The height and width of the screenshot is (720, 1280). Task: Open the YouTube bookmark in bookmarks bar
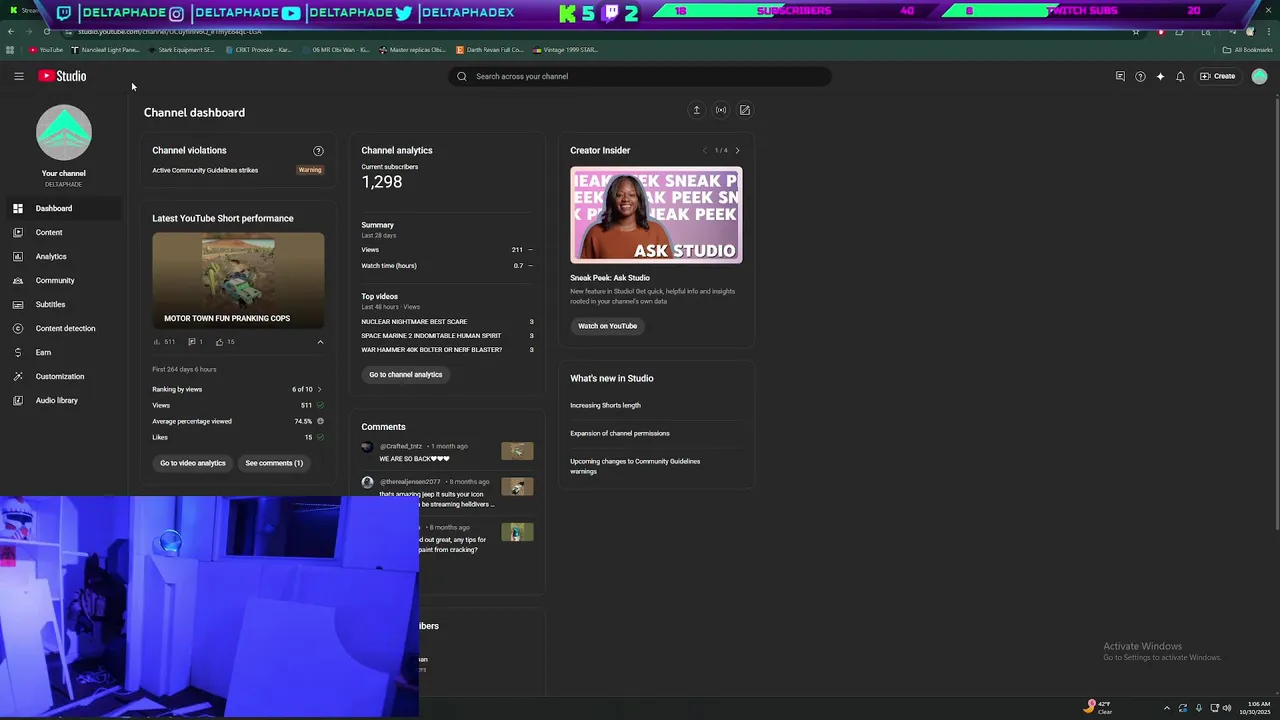click(46, 50)
